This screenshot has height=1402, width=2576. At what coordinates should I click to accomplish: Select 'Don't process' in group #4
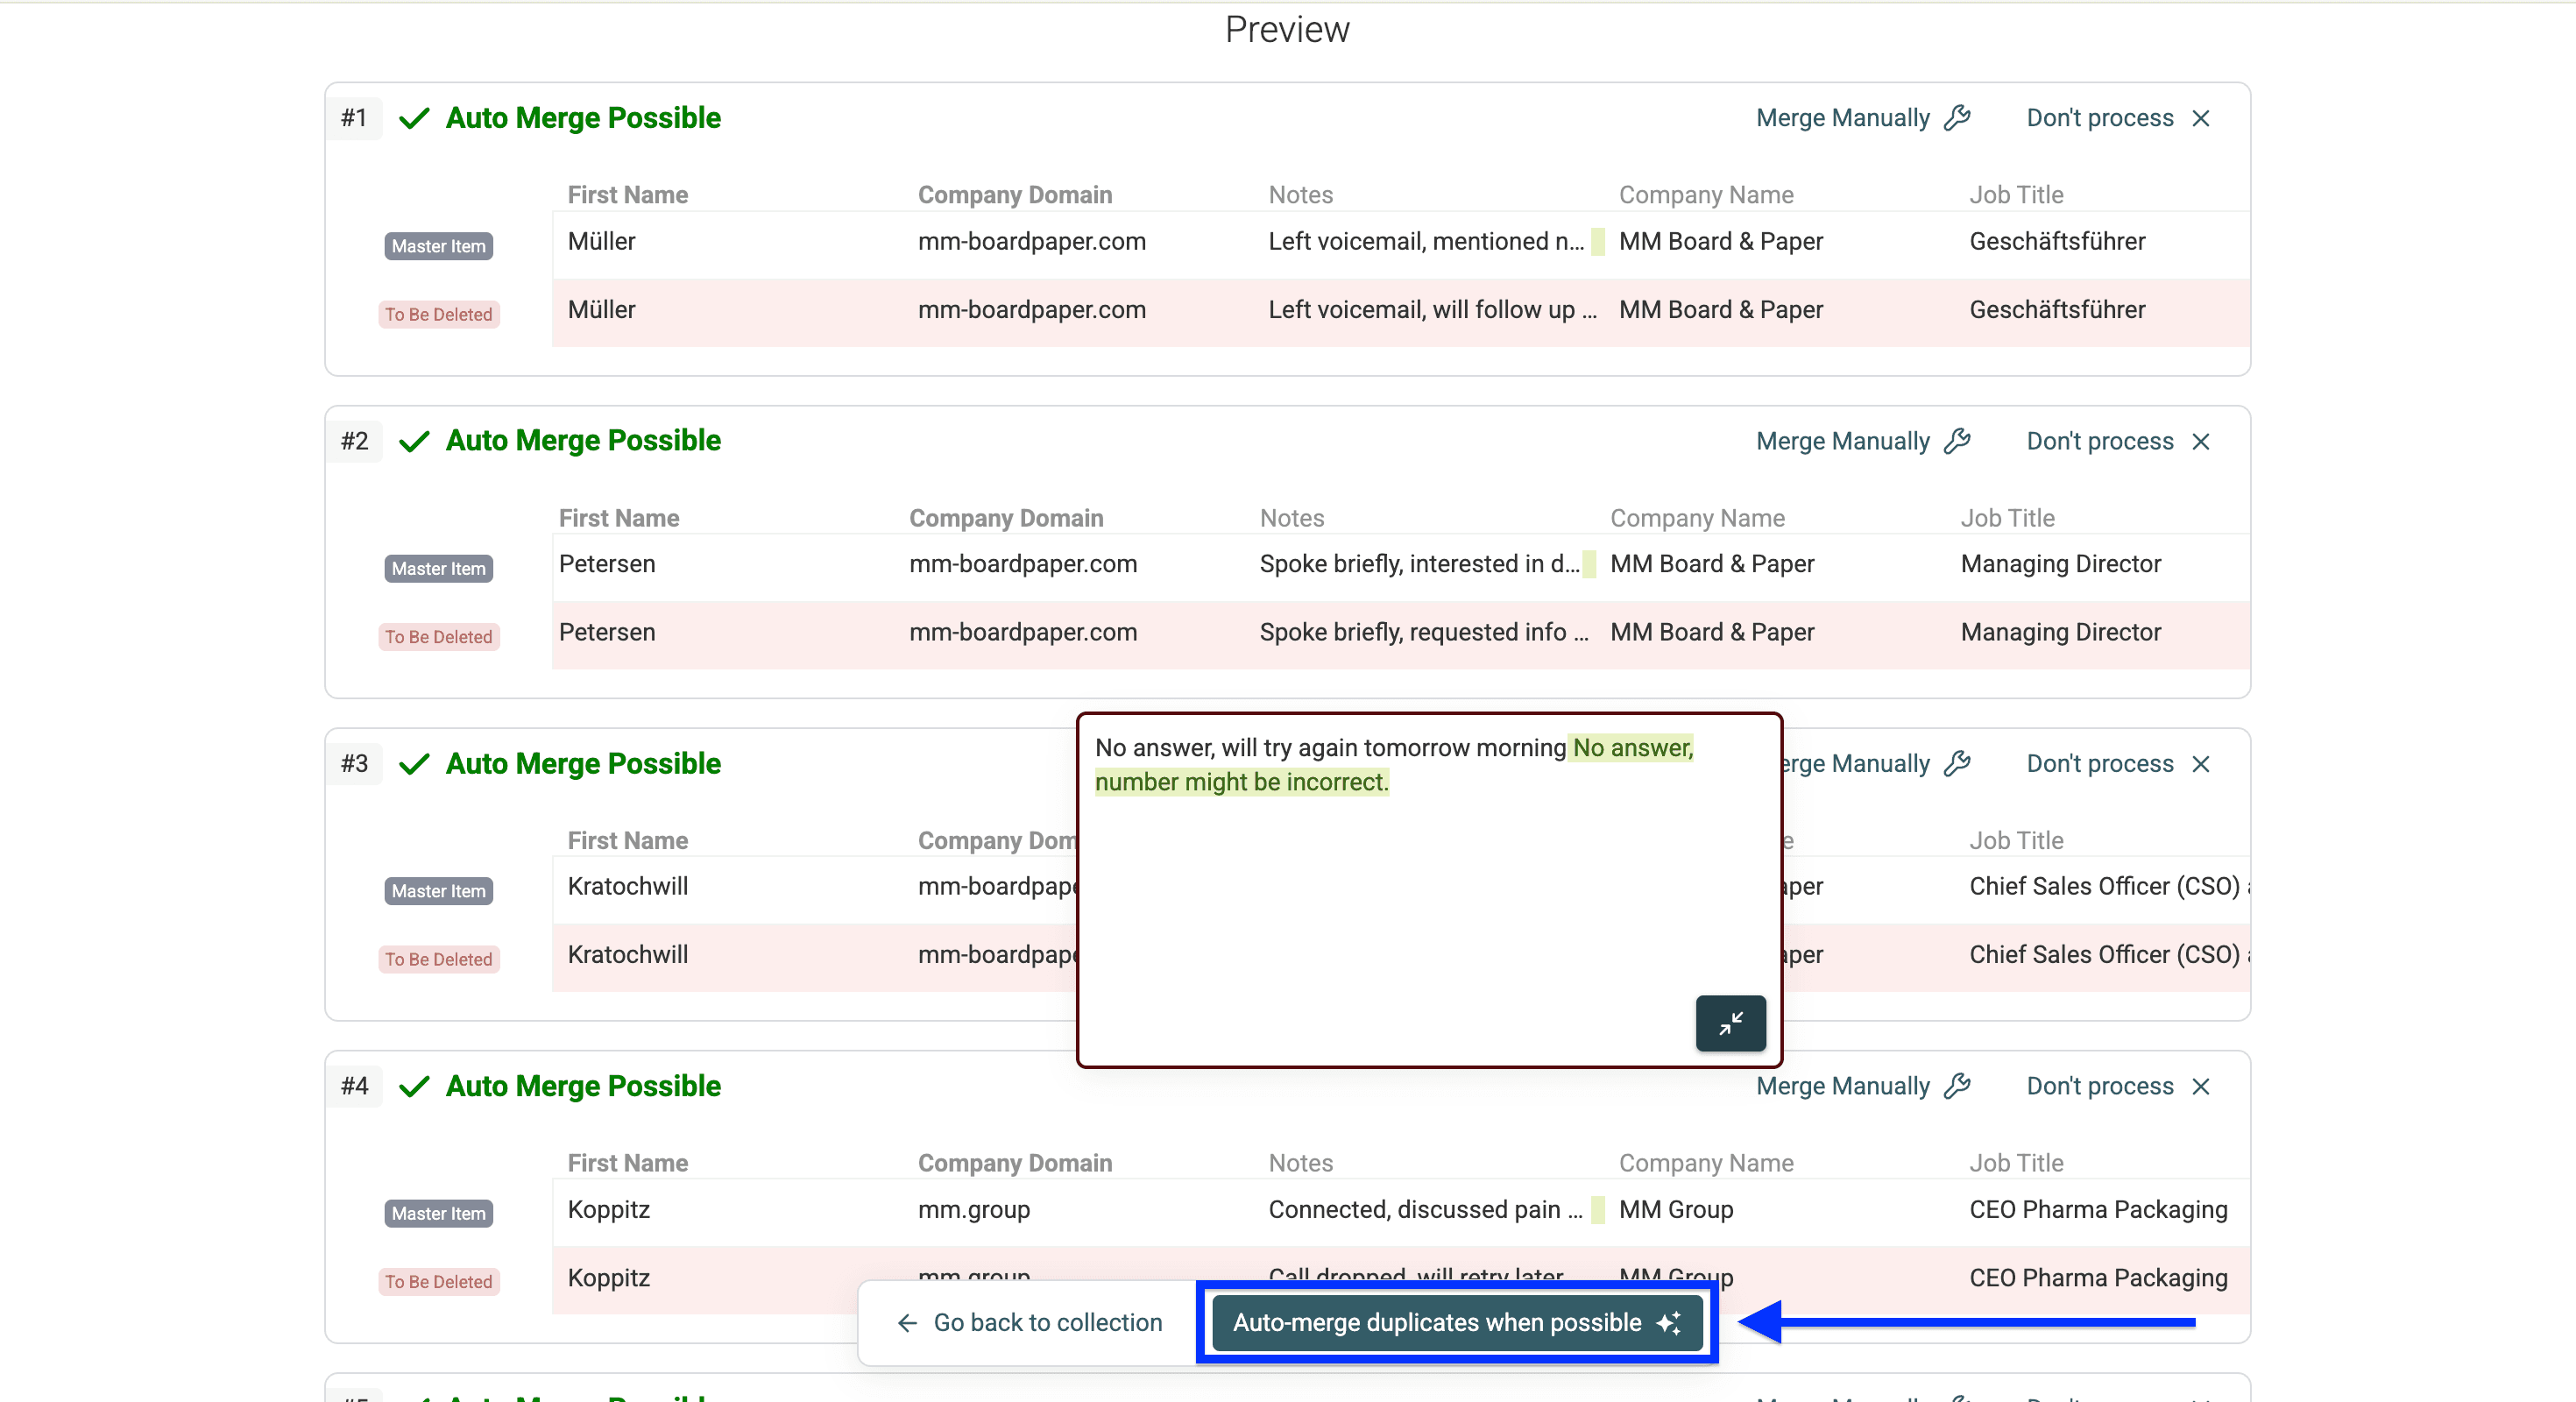point(2097,1086)
